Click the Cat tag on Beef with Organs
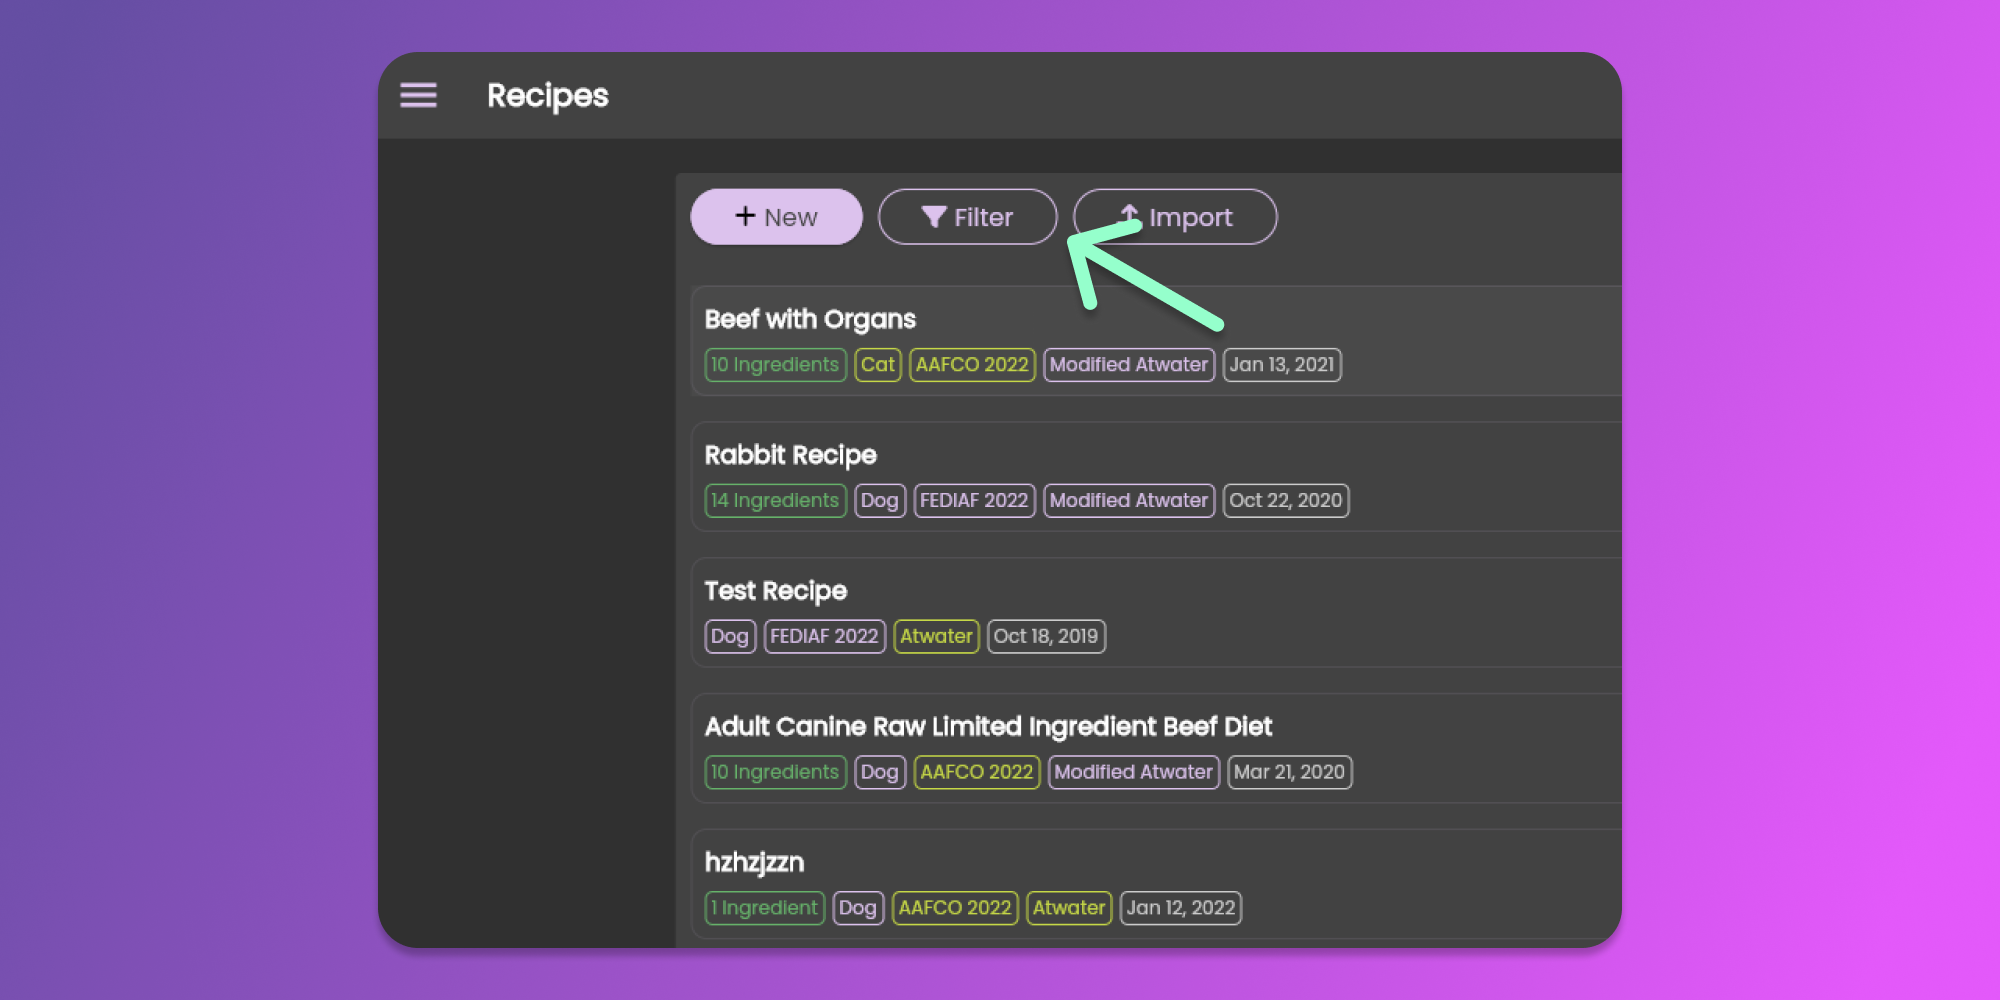This screenshot has width=2000, height=1000. tap(877, 365)
